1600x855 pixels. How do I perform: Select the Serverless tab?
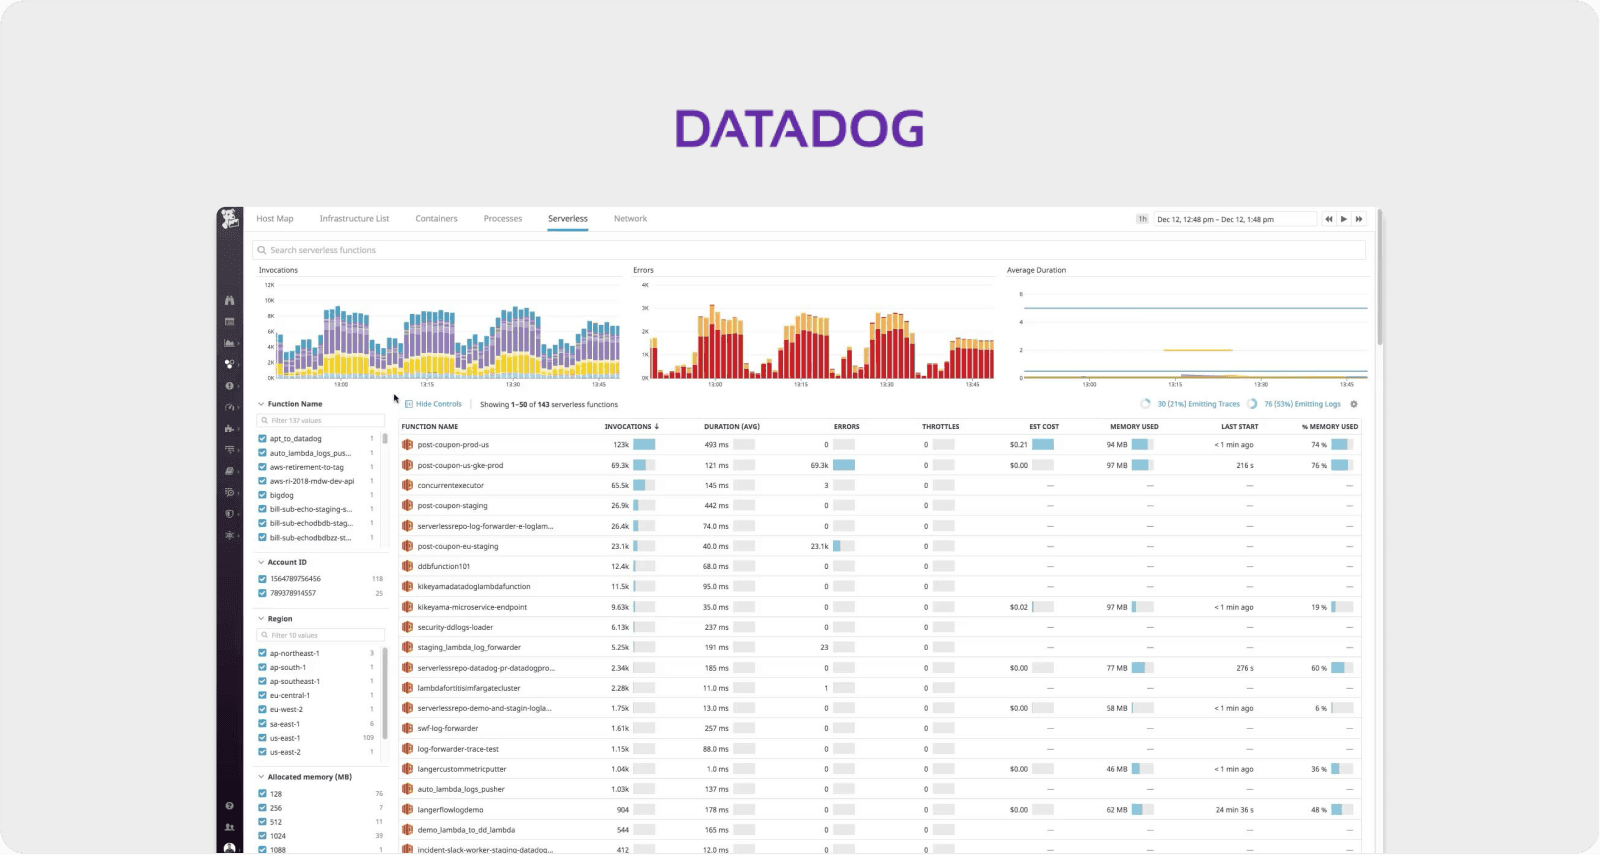point(568,219)
